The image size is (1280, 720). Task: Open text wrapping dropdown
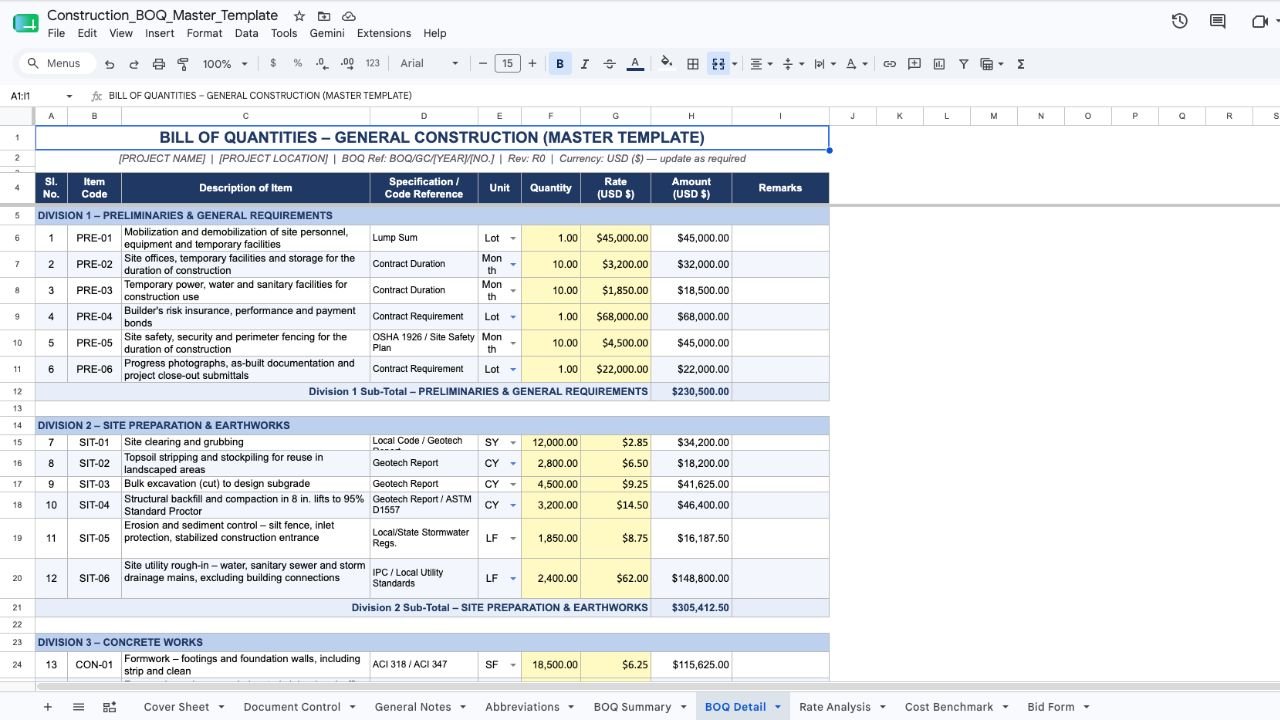tap(824, 64)
